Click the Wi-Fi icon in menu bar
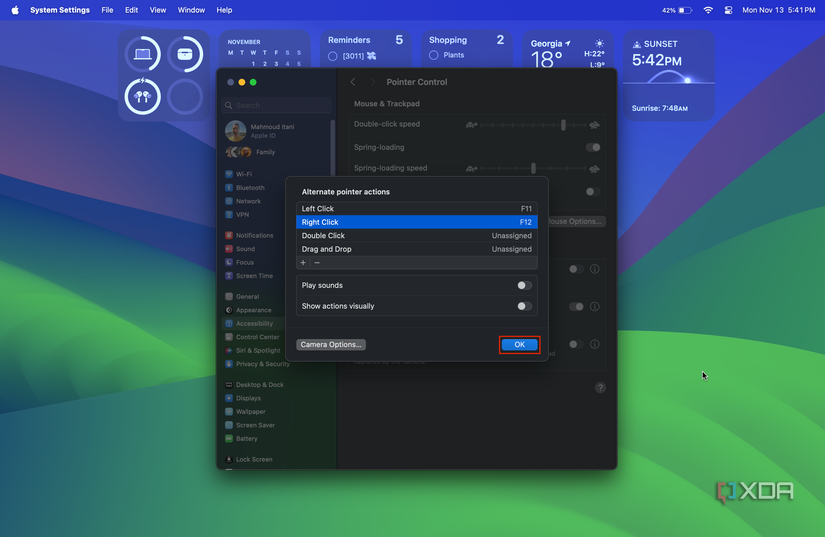Image resolution: width=825 pixels, height=537 pixels. point(708,10)
